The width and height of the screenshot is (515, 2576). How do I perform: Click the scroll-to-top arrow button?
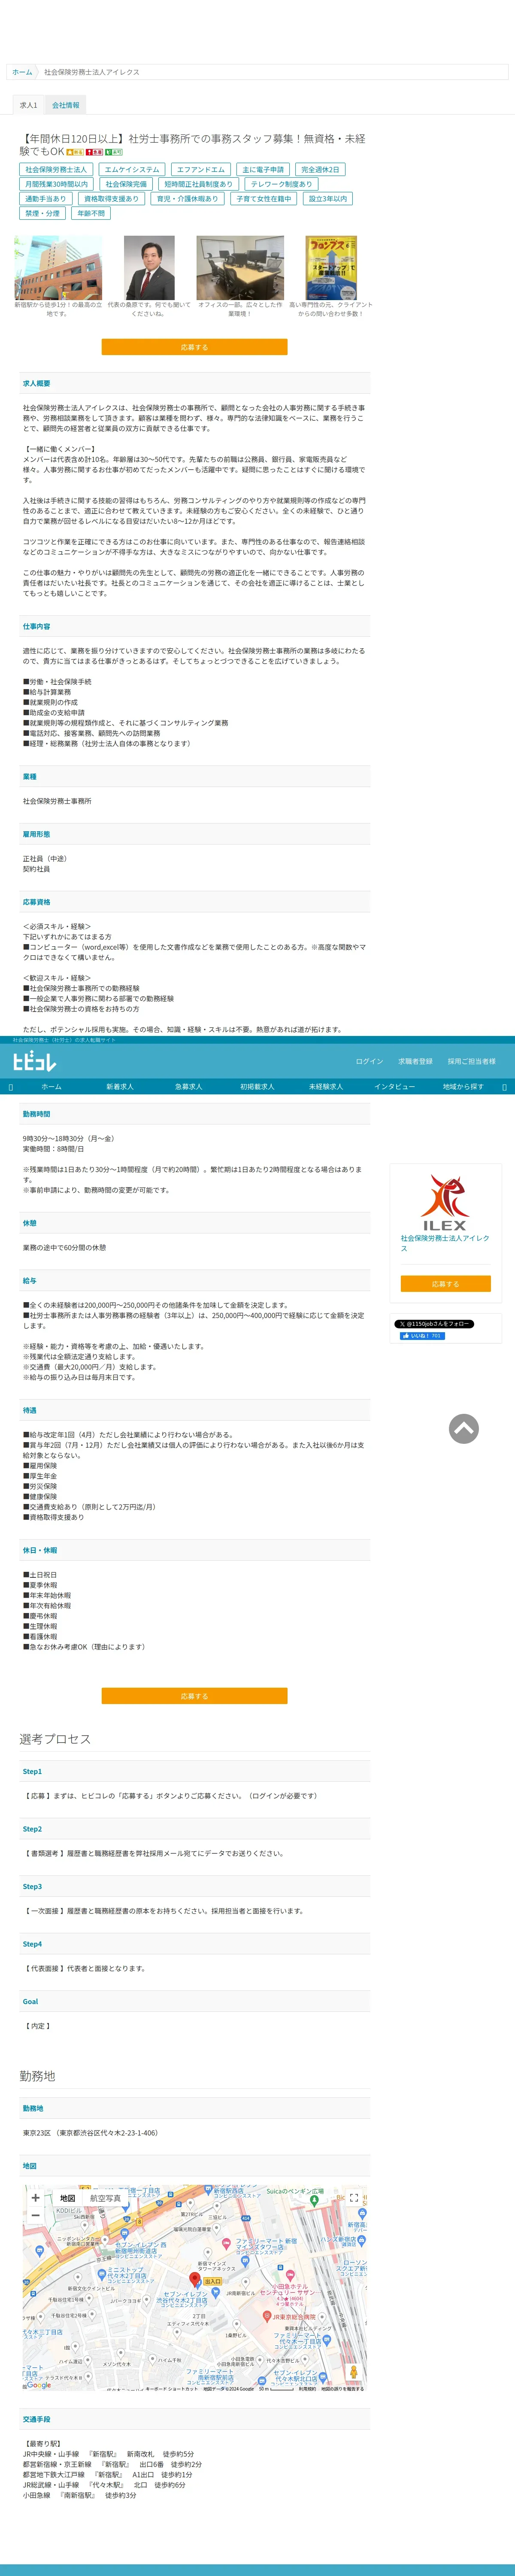pos(463,1429)
